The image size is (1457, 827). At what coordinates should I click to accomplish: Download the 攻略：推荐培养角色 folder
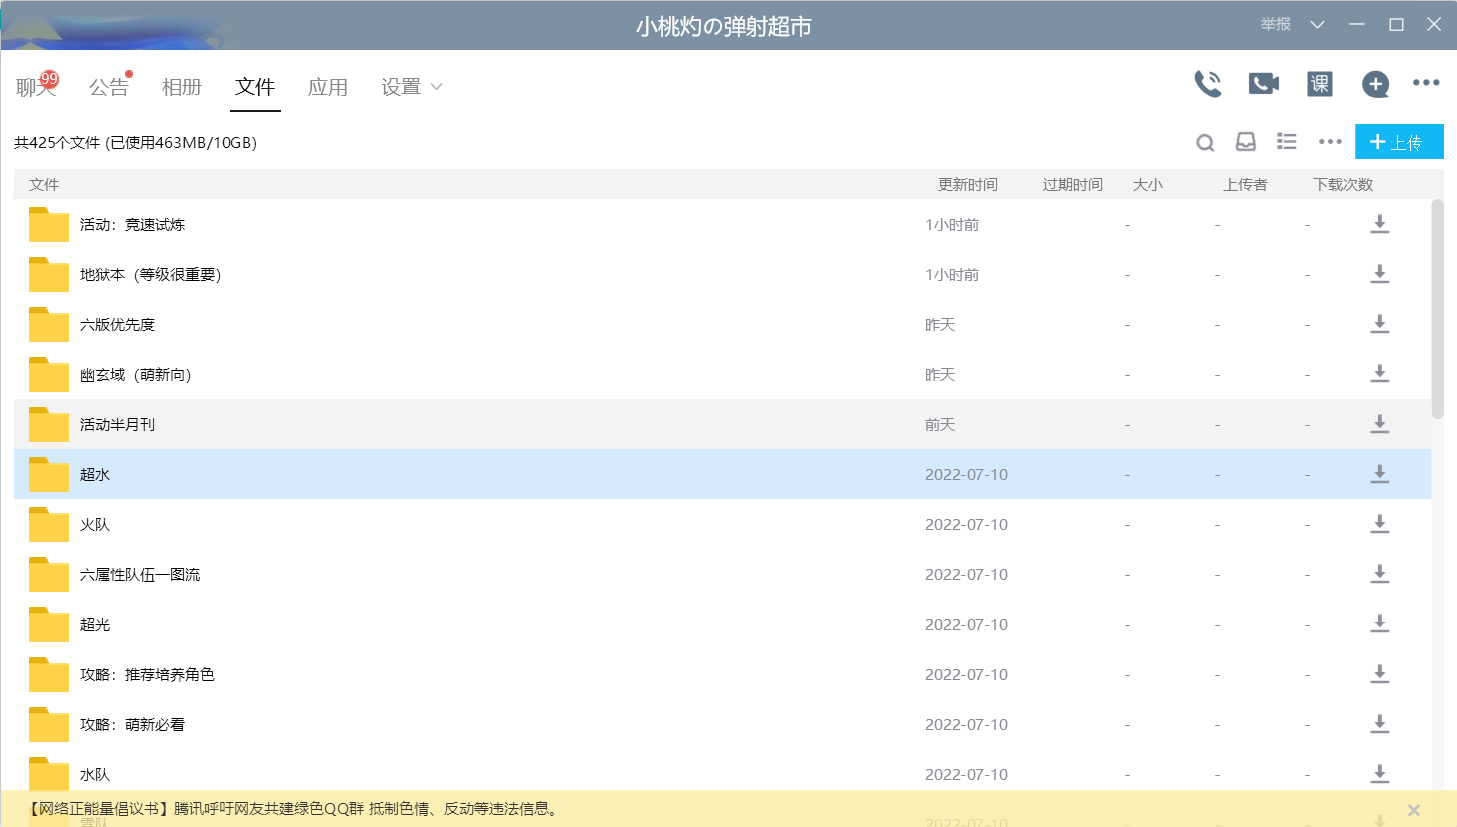coord(1380,674)
